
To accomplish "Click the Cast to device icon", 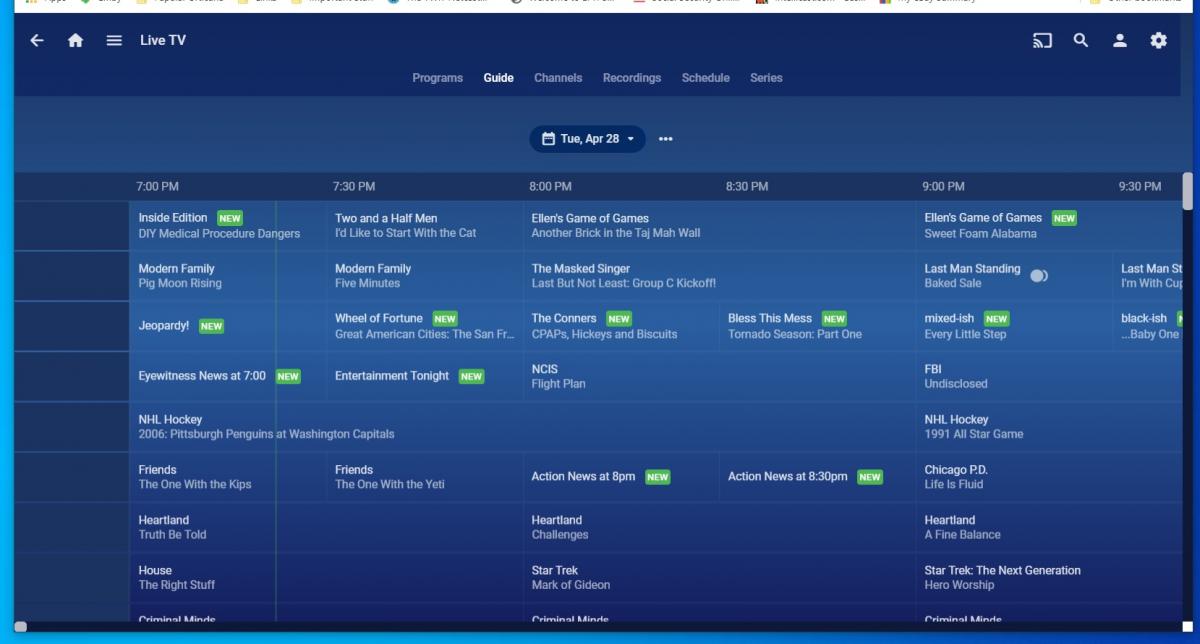I will 1043,40.
